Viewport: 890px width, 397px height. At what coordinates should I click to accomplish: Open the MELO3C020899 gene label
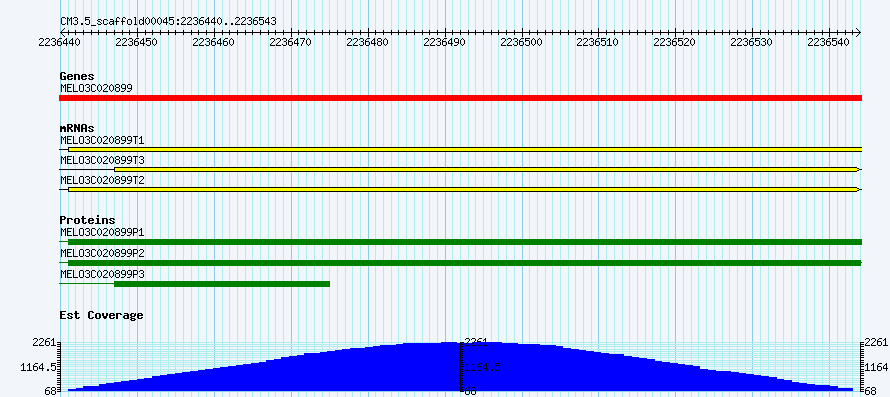click(96, 88)
